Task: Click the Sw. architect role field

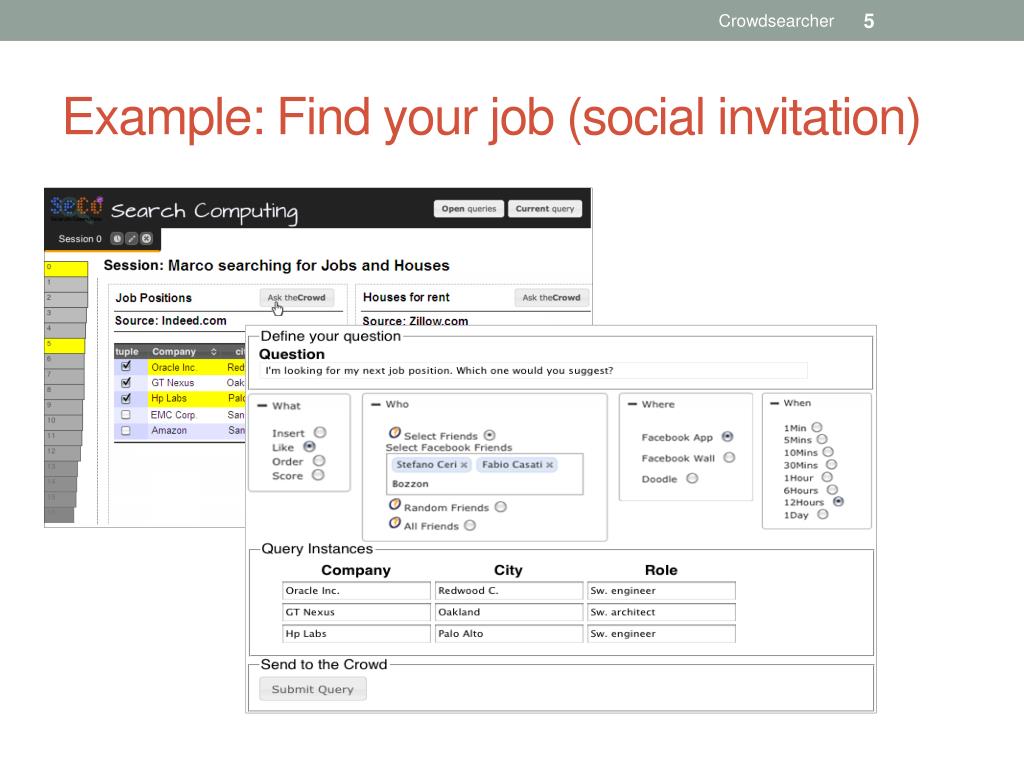Action: (x=662, y=613)
